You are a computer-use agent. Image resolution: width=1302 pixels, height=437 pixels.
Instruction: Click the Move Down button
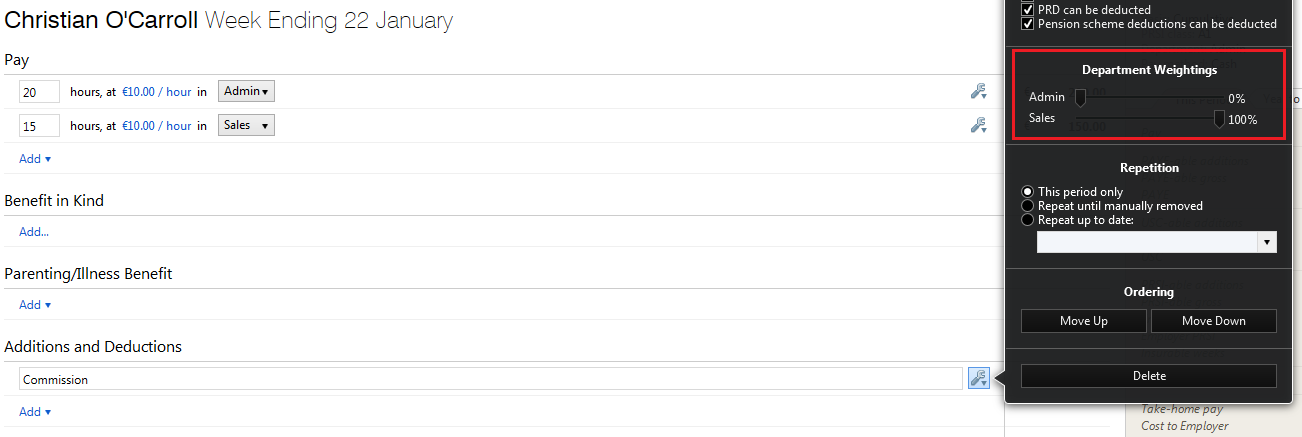1214,321
